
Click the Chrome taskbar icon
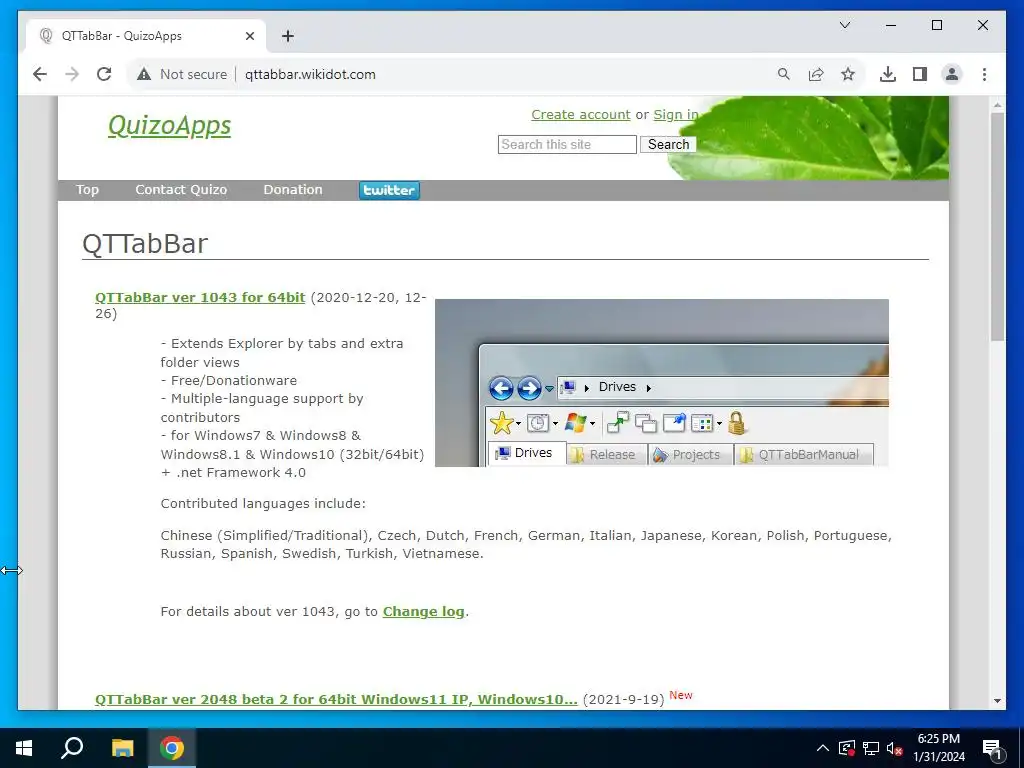pyautogui.click(x=172, y=748)
